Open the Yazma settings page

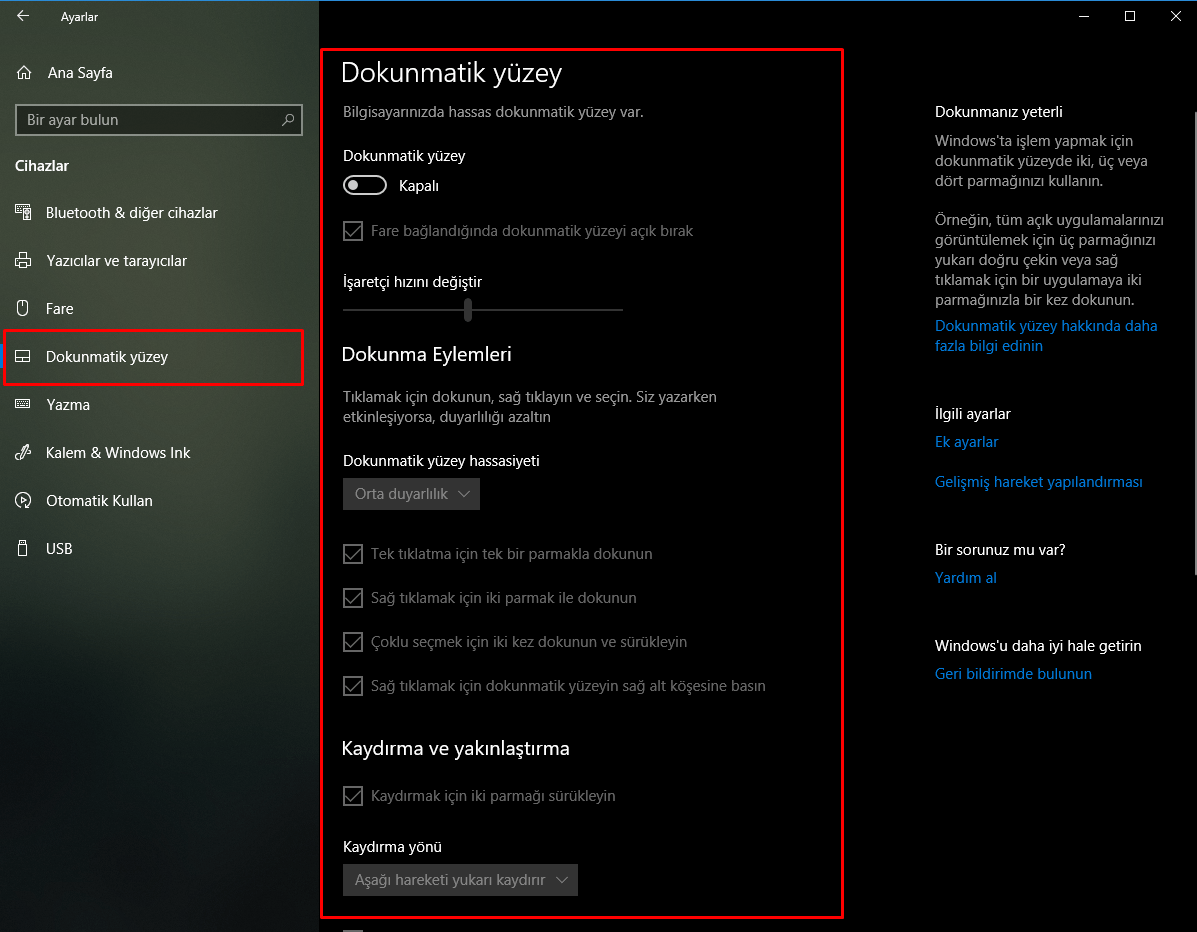click(x=159, y=405)
